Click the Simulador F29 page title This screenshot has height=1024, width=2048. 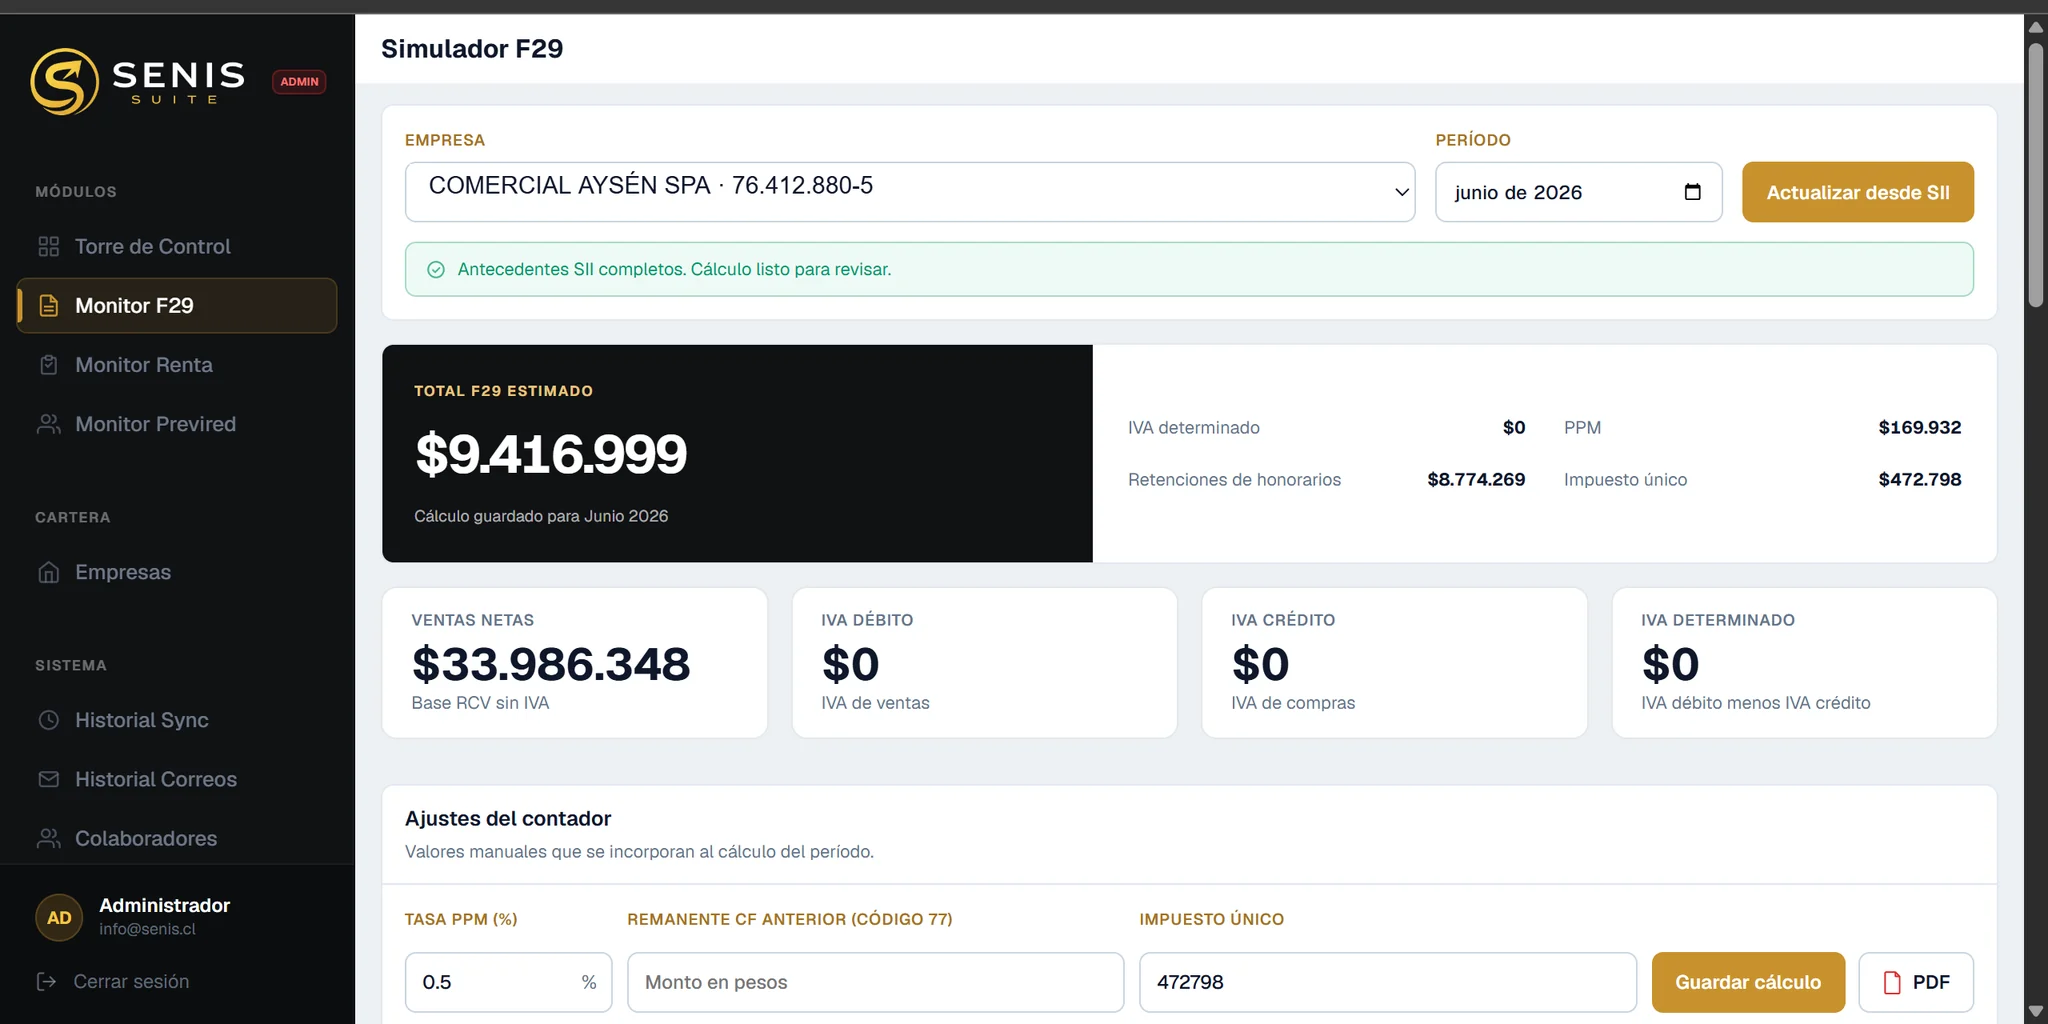pos(472,48)
